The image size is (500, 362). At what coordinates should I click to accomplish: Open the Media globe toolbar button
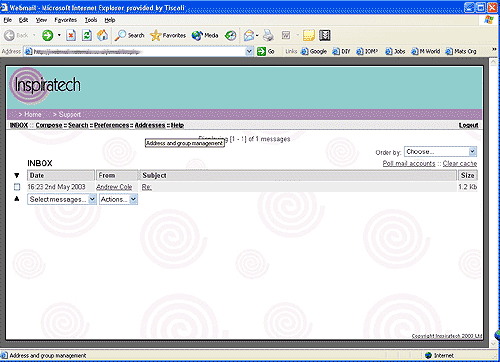coord(205,35)
